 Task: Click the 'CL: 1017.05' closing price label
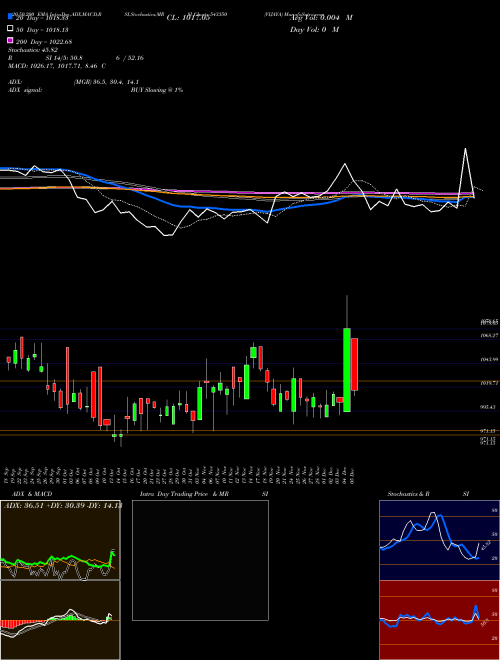point(188,18)
